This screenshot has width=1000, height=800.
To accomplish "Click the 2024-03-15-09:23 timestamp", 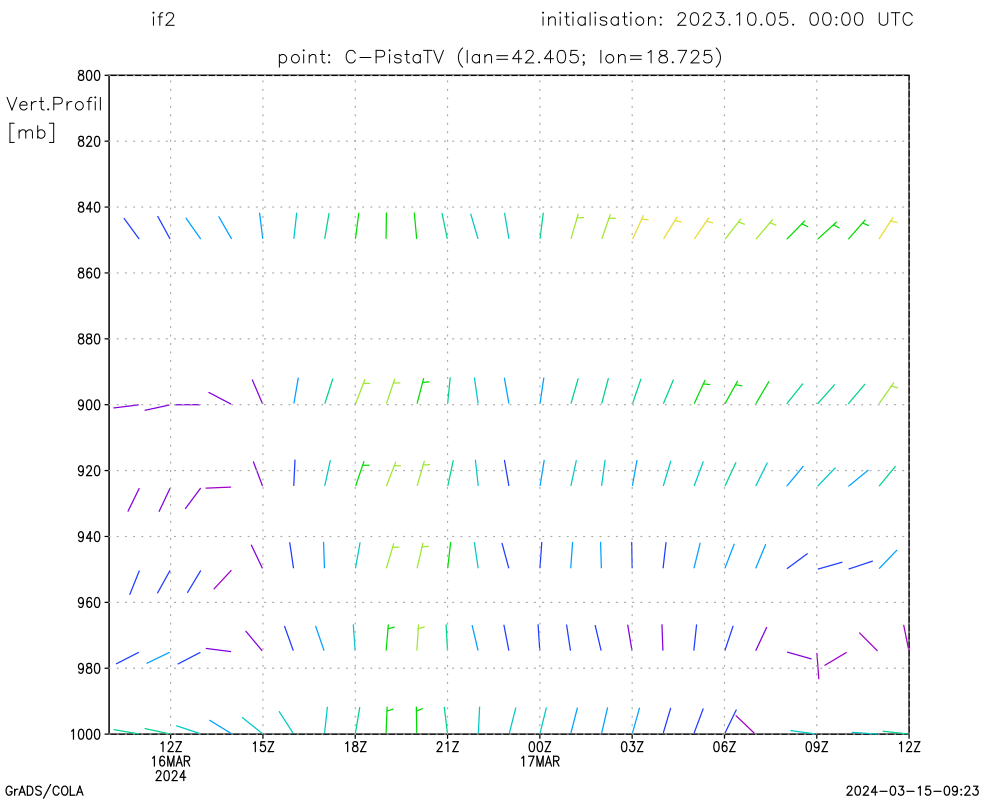I will point(912,791).
